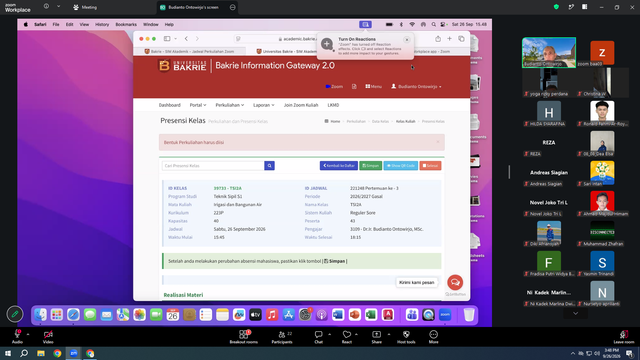Click the Zoom camera link in header
The height and width of the screenshot is (360, 640).
(x=334, y=87)
